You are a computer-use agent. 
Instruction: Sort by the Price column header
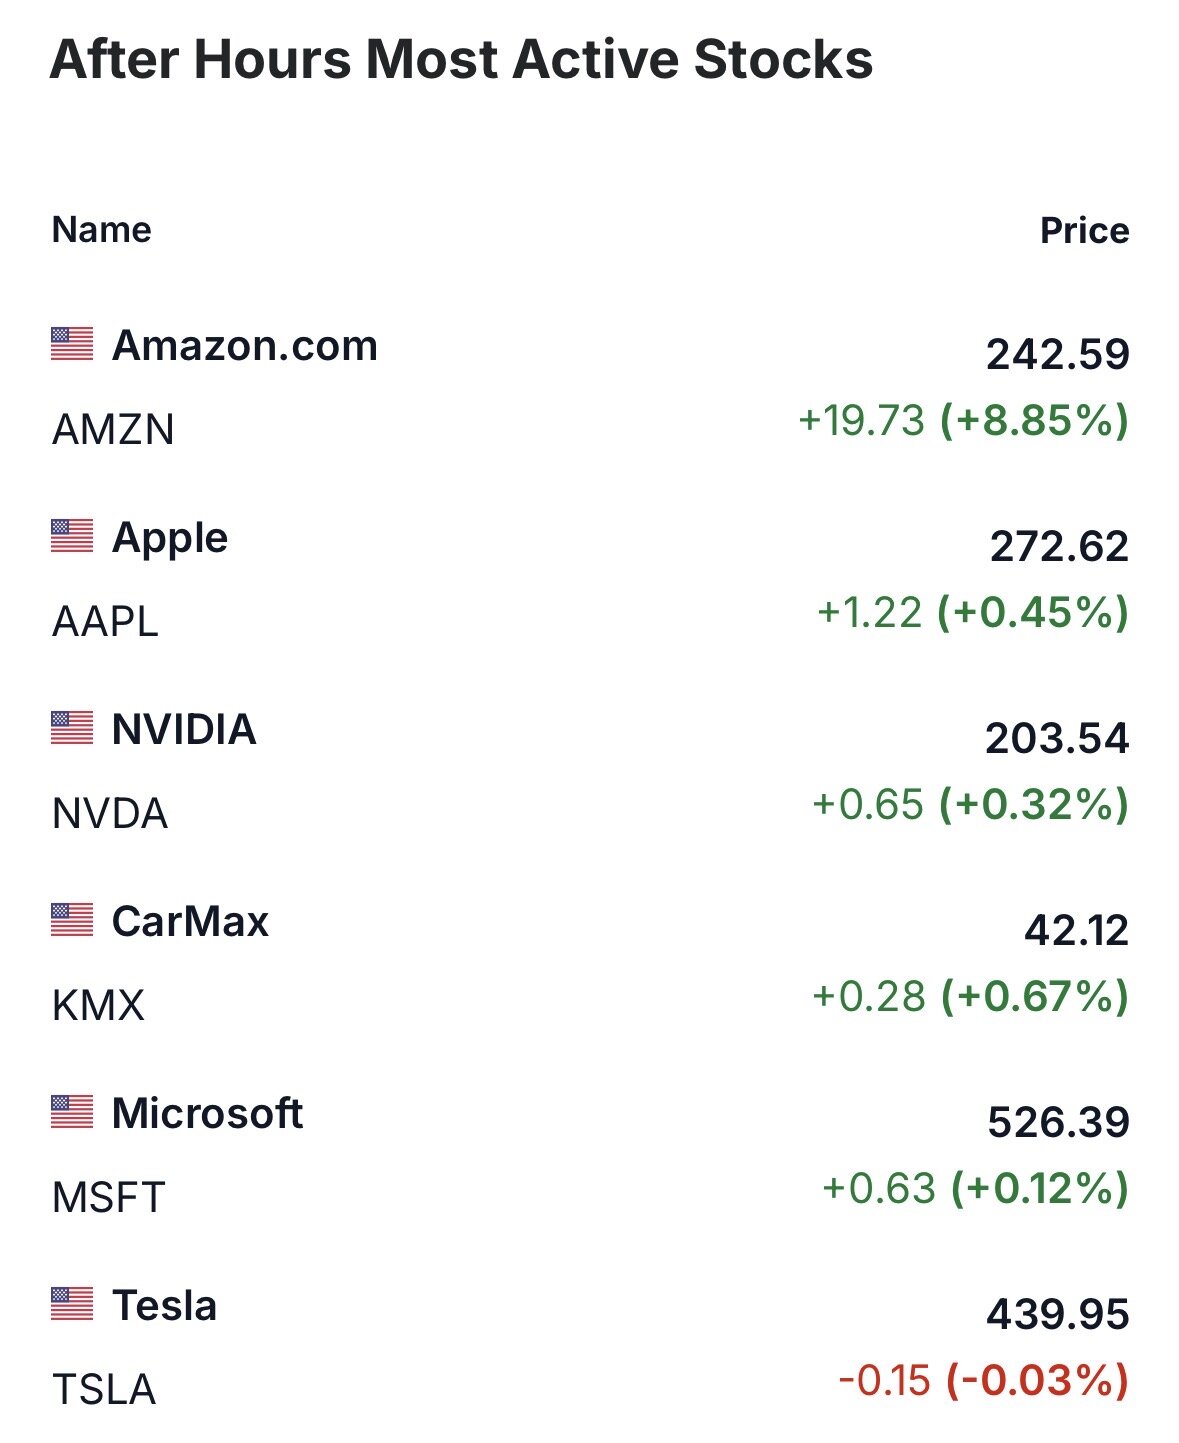(x=1084, y=231)
